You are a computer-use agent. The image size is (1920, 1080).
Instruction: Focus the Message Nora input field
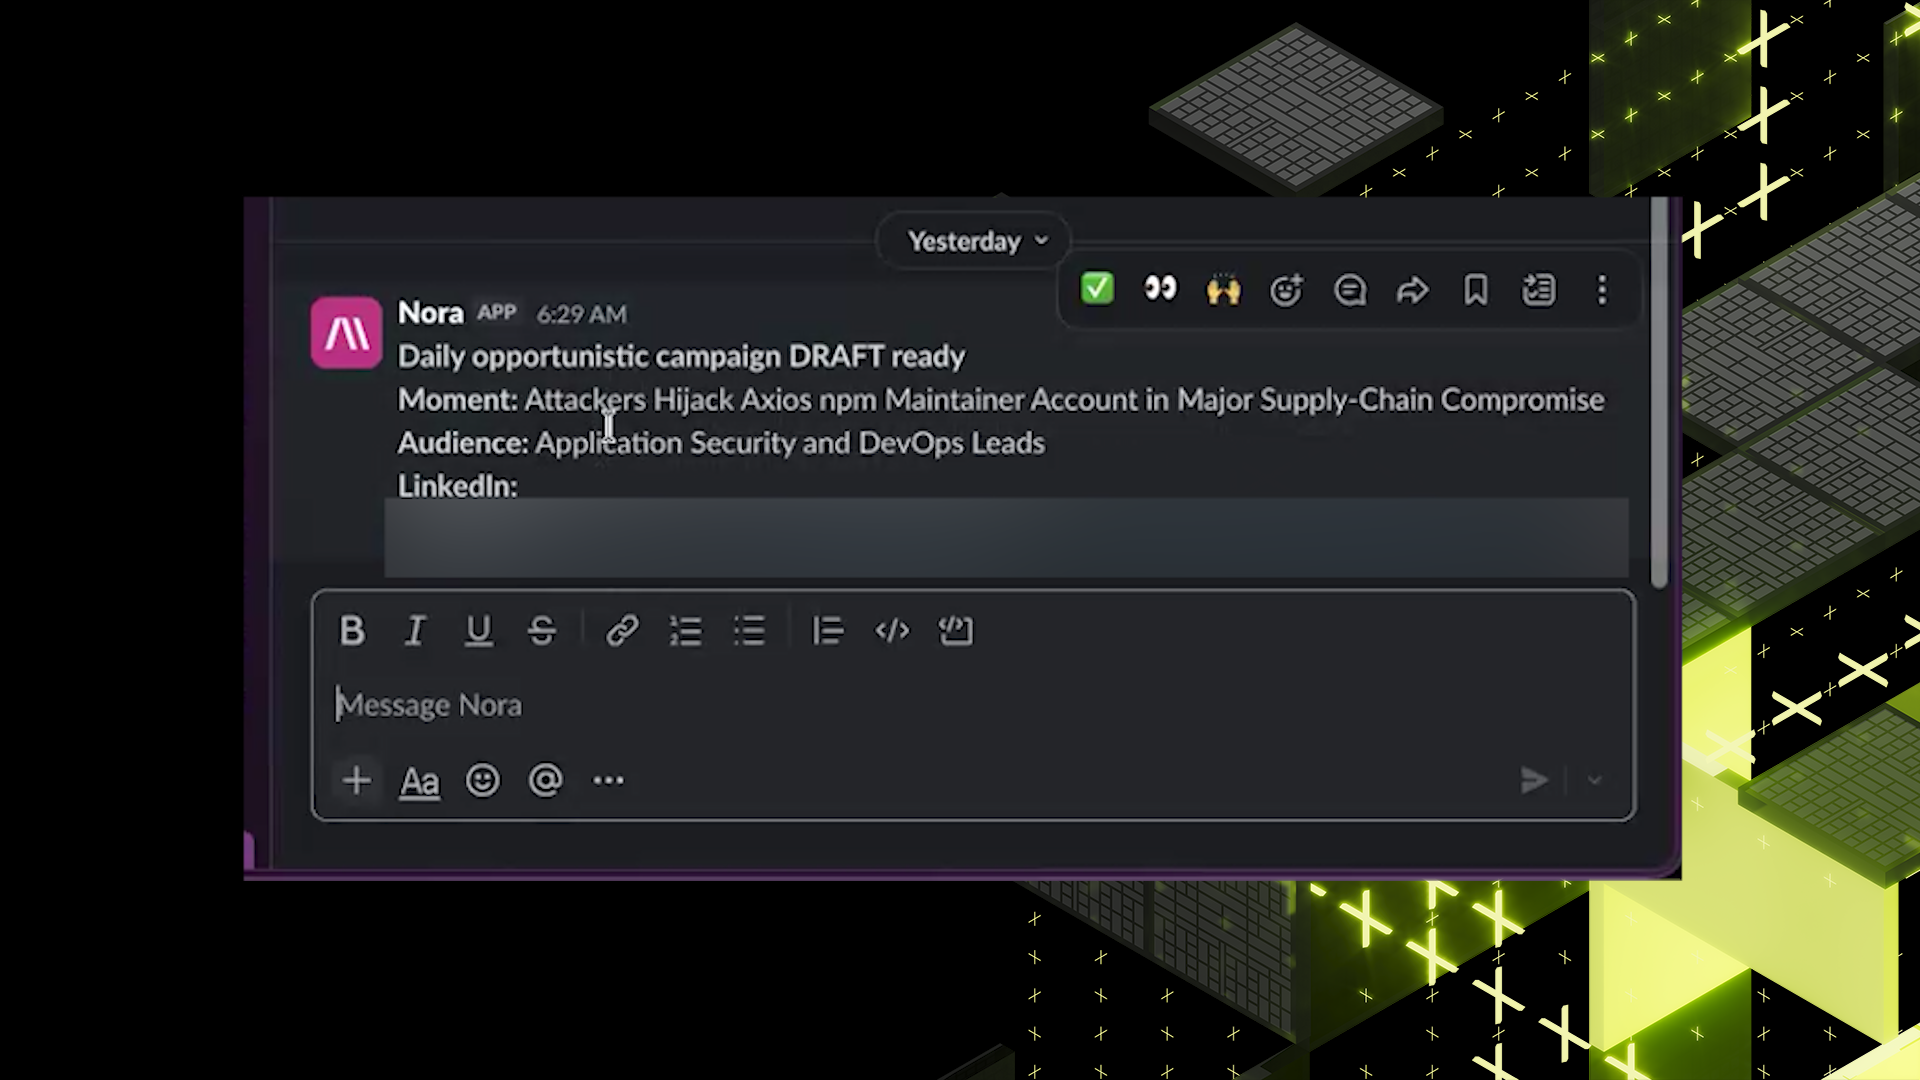click(x=973, y=705)
